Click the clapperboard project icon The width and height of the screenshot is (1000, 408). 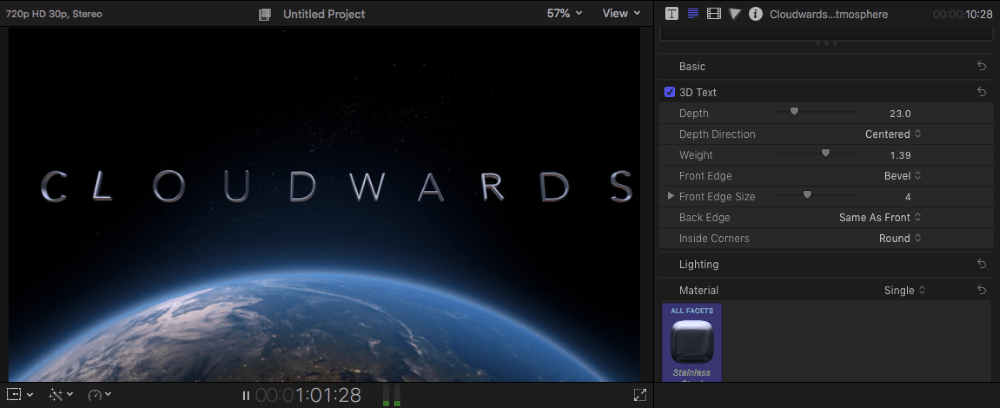(265, 14)
